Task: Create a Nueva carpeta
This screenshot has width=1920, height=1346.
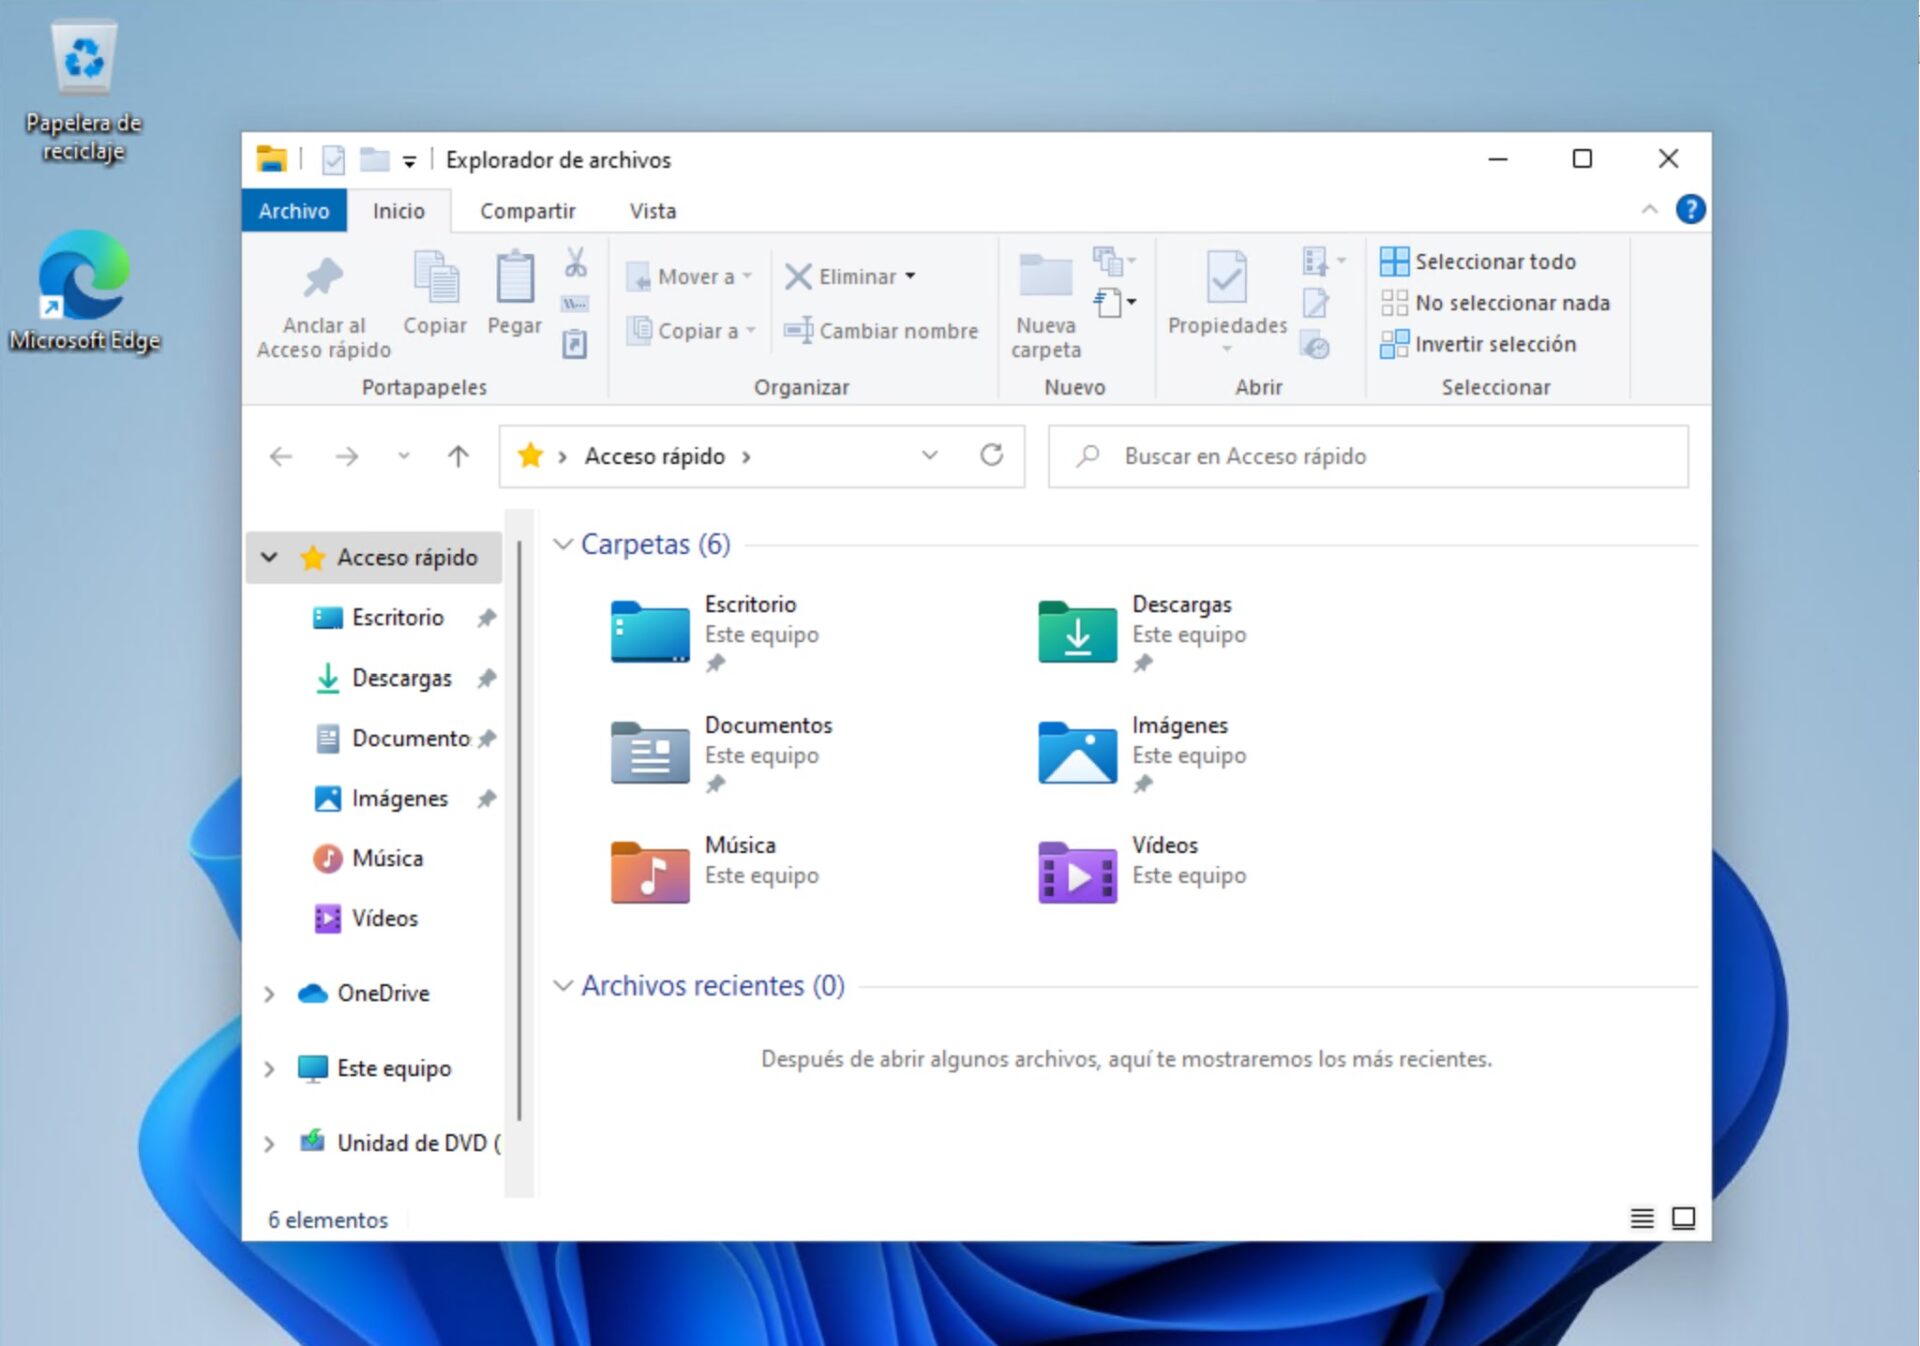Action: 1044,300
